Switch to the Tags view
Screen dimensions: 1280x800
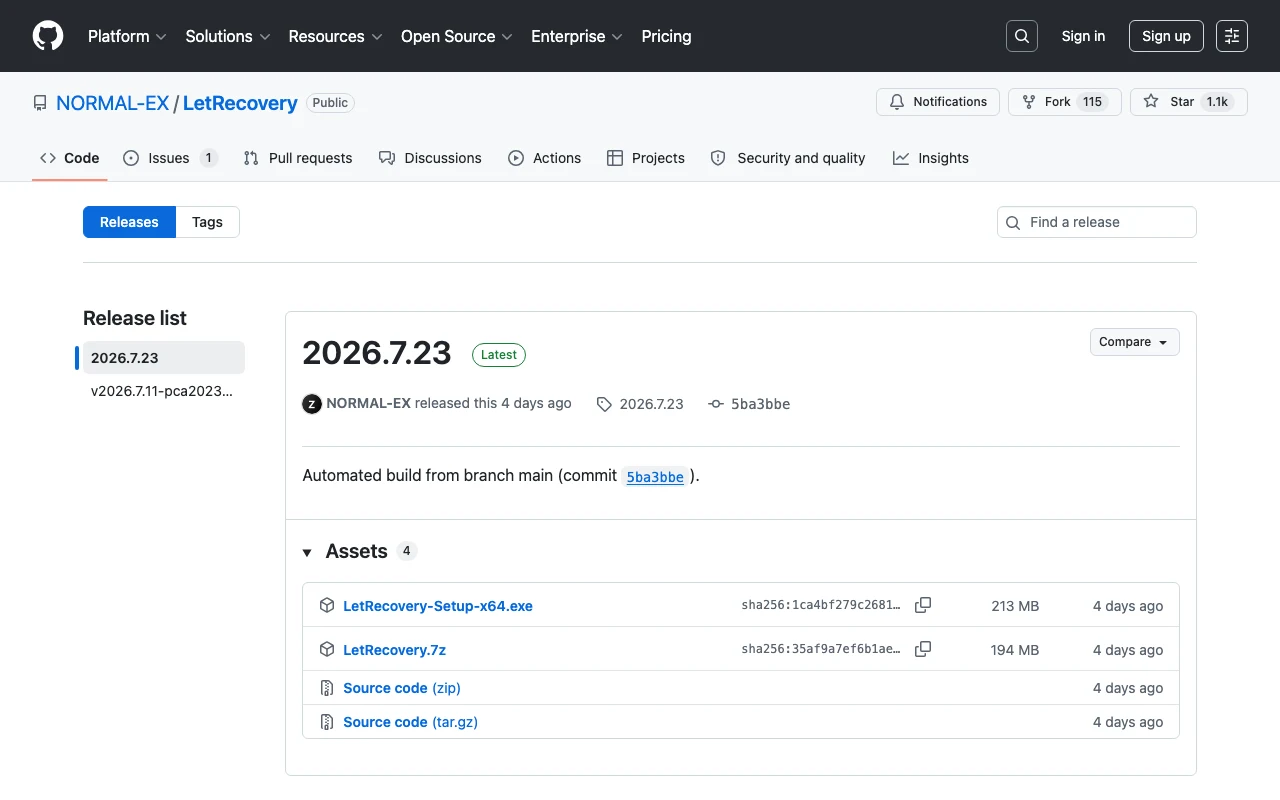[x=207, y=222]
